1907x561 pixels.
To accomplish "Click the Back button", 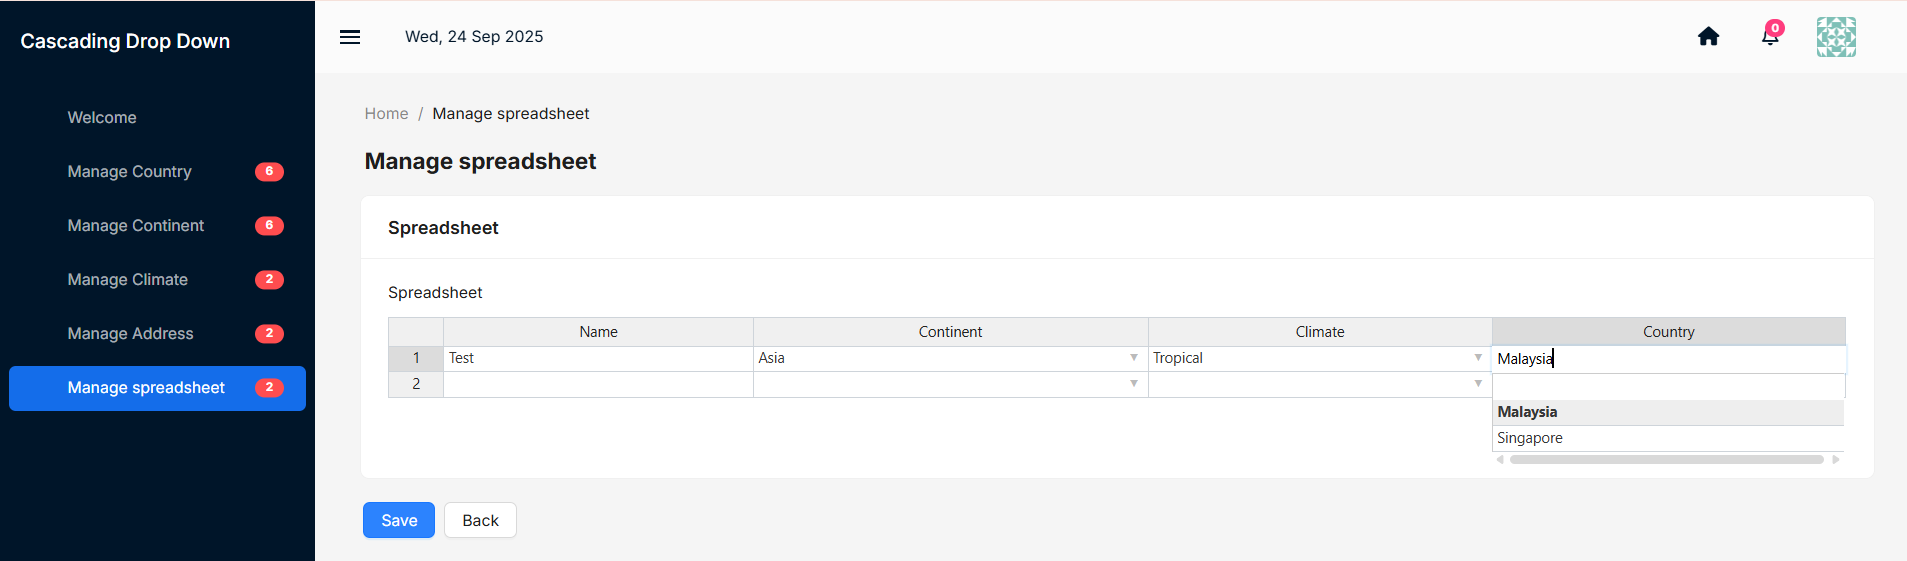I will pyautogui.click(x=480, y=520).
